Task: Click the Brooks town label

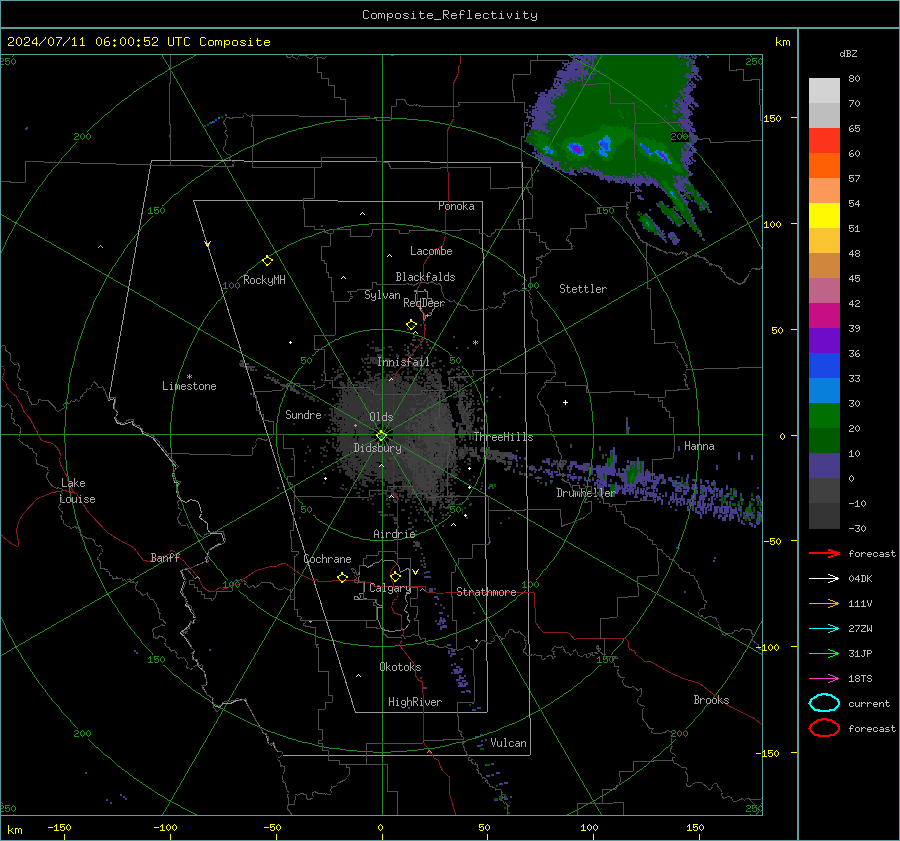Action: (711, 700)
